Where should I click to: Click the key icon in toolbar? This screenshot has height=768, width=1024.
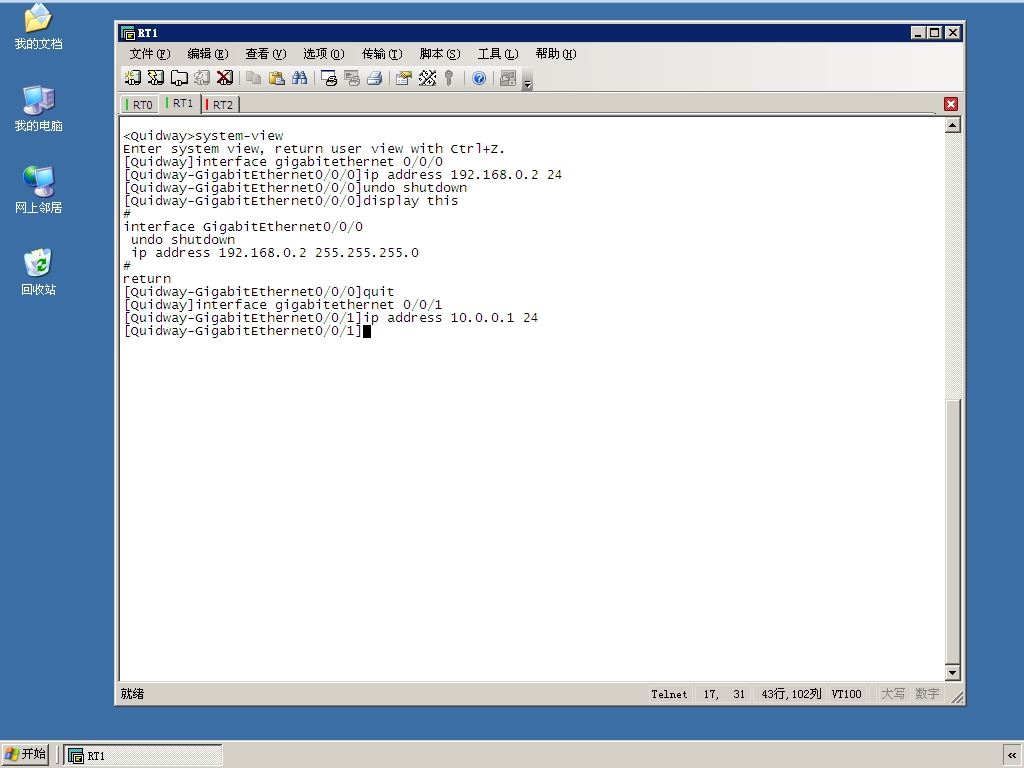pyautogui.click(x=449, y=78)
